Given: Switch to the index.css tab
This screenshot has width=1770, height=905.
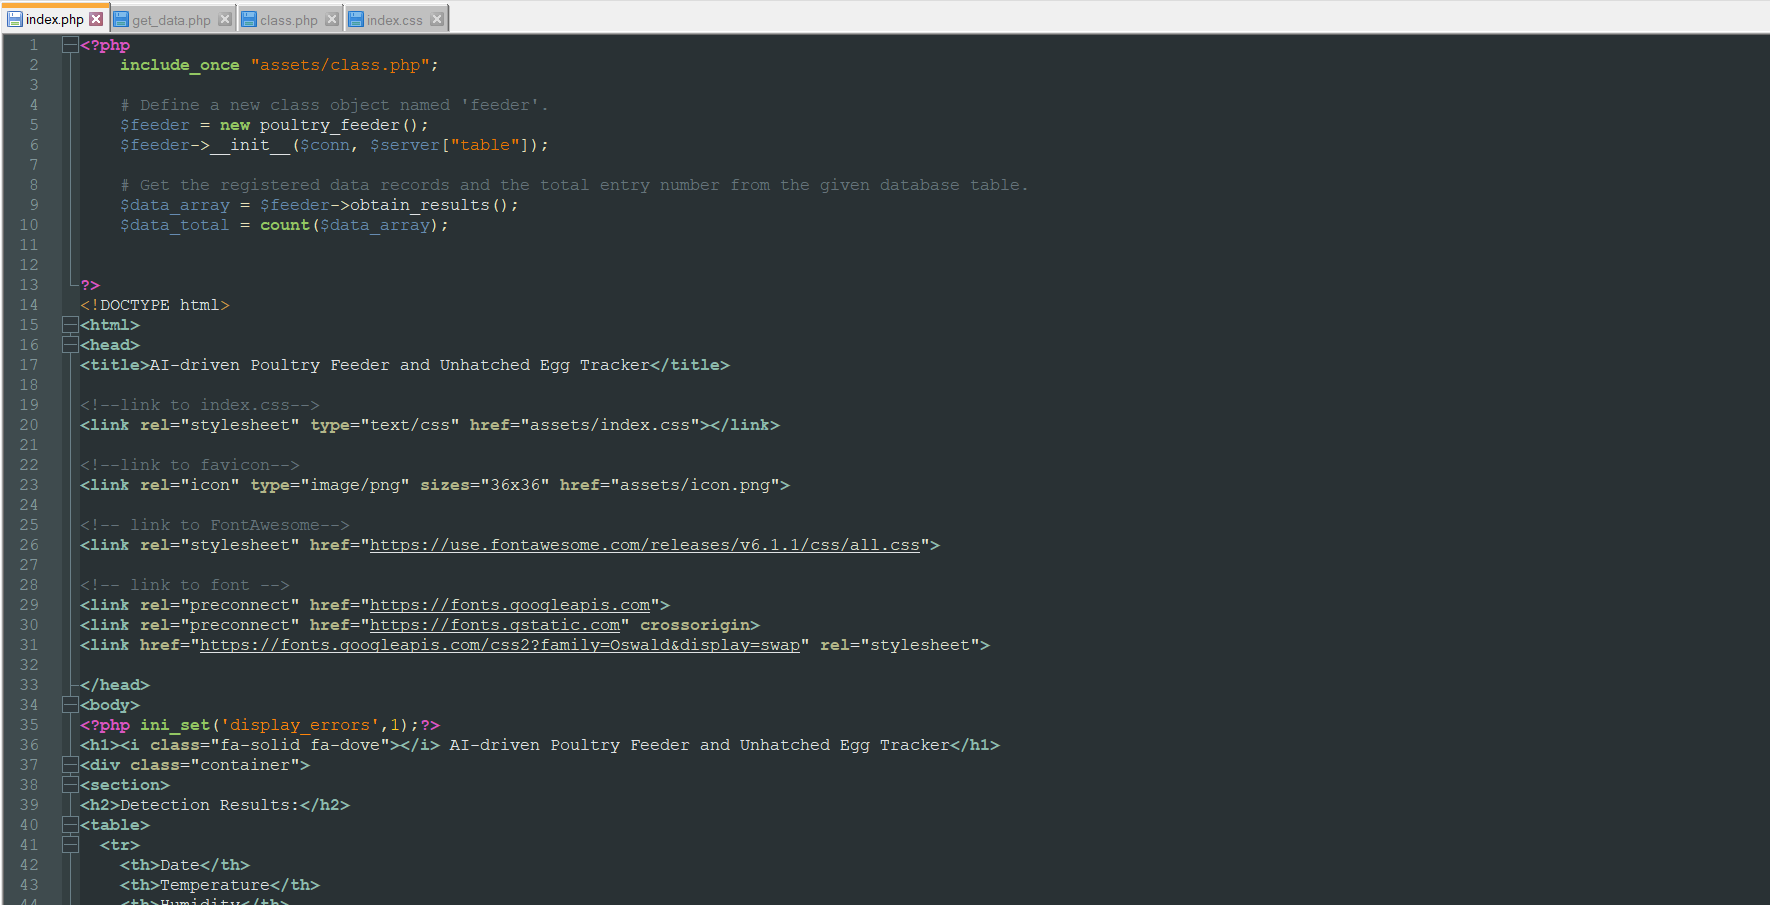Looking at the screenshot, I should (395, 18).
